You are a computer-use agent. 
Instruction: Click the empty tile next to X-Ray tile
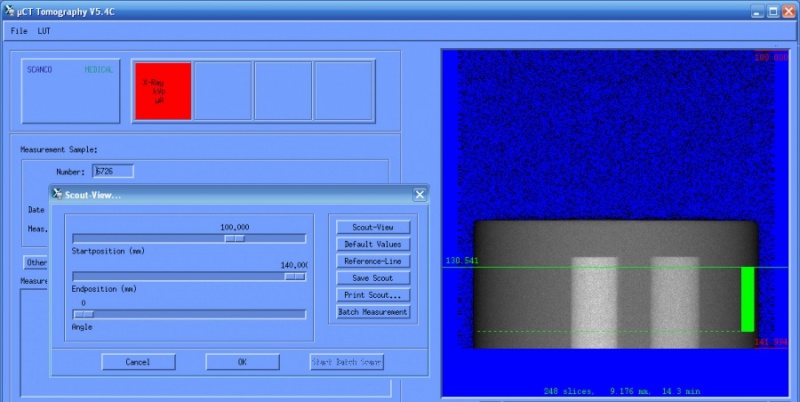[x=223, y=91]
